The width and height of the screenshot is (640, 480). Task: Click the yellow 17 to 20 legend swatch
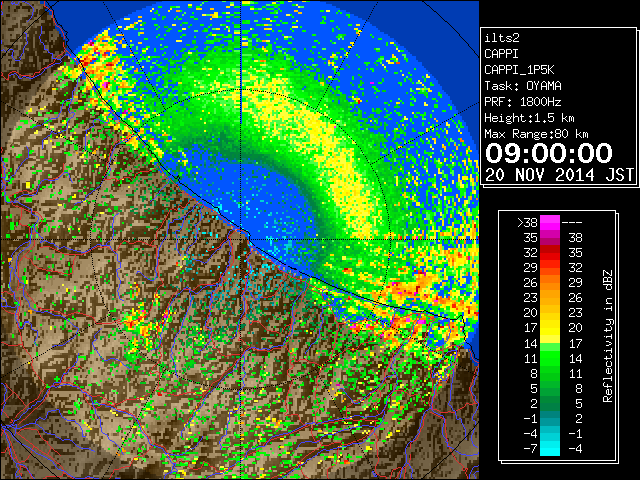[x=550, y=328]
